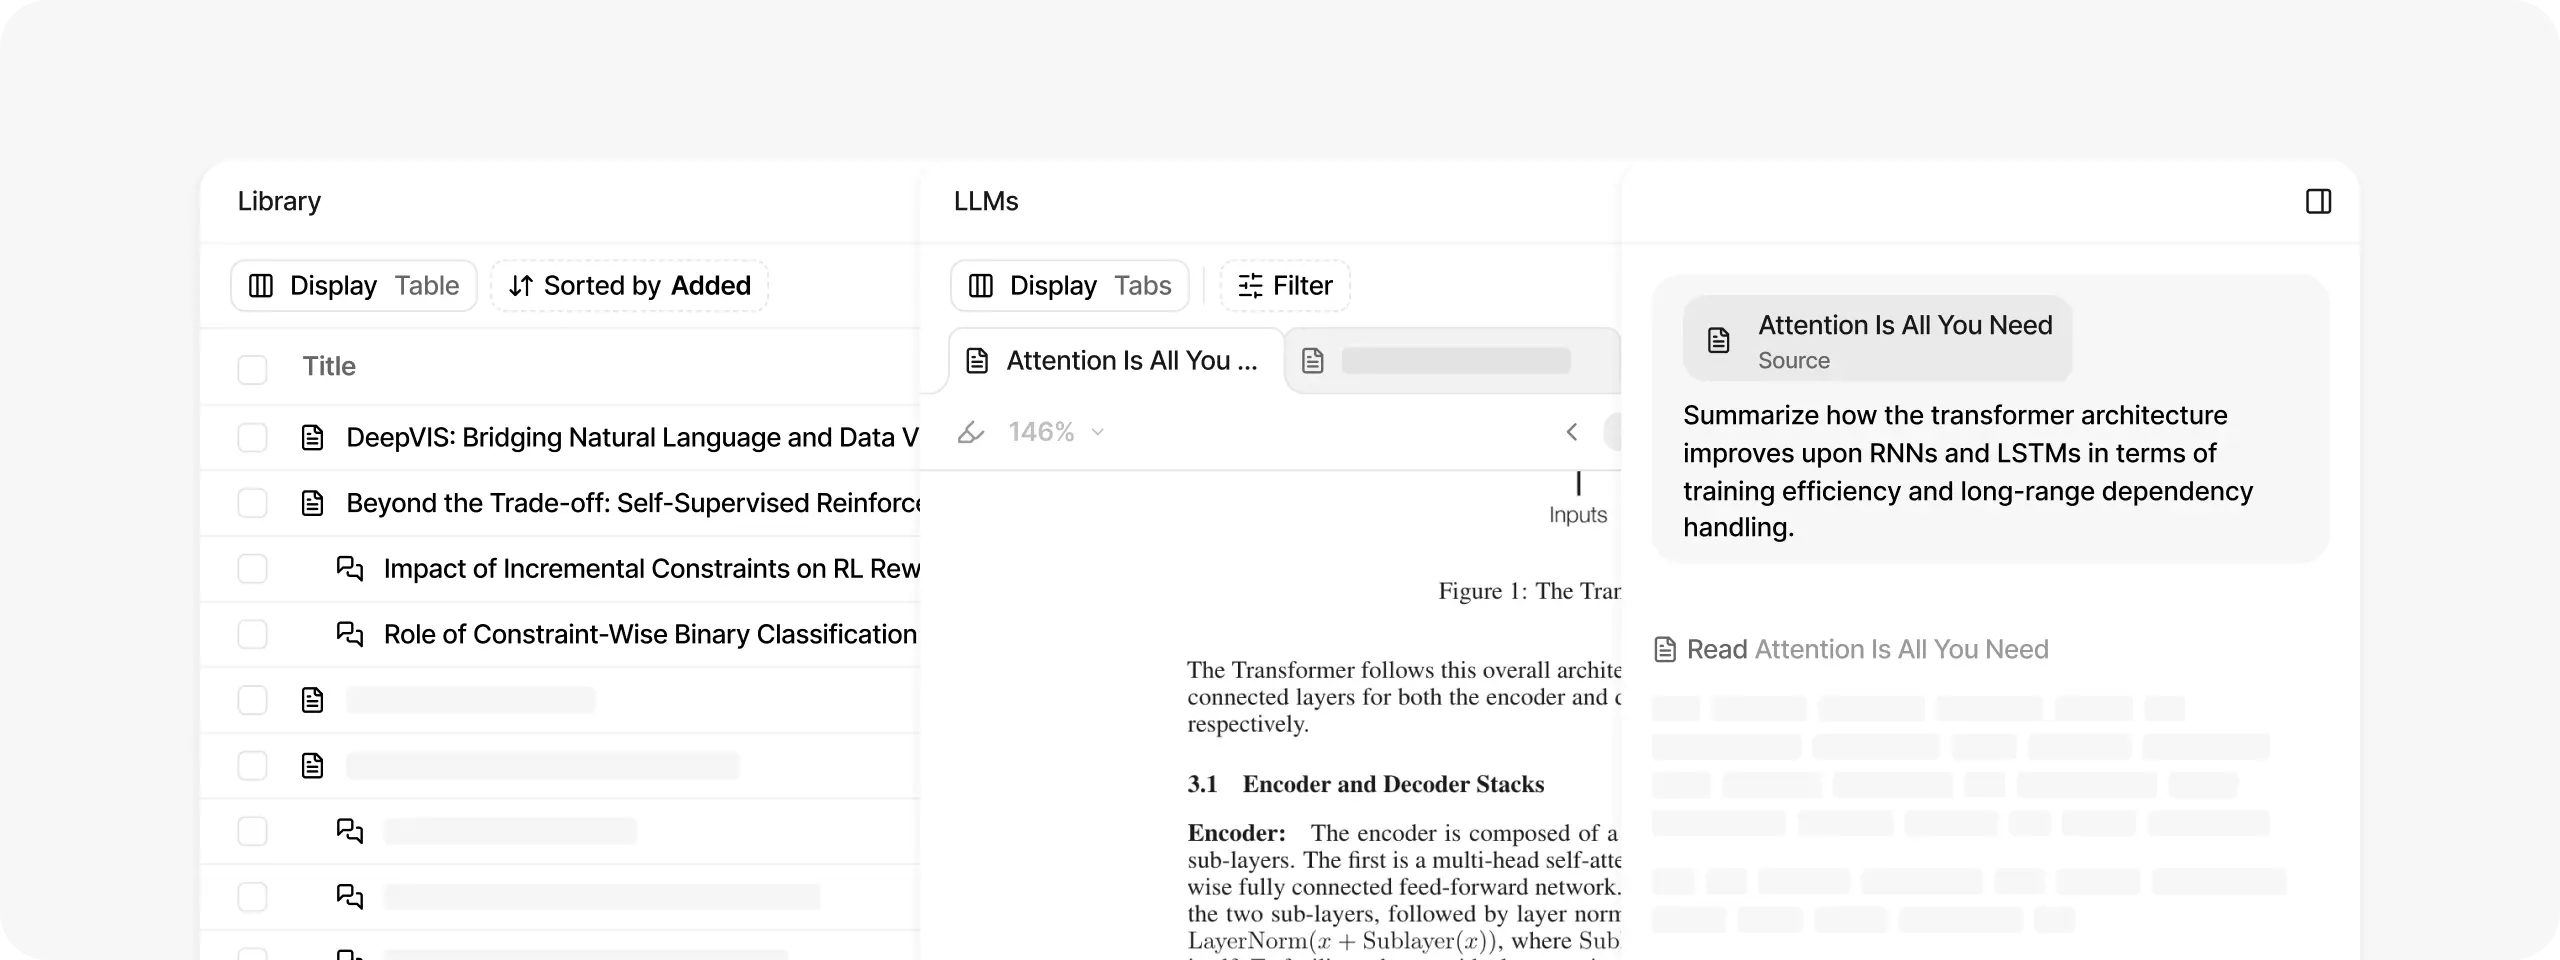Click the document icon beside DeepVIS paper
Image resolution: width=2560 pixels, height=960 pixels.
coord(313,437)
